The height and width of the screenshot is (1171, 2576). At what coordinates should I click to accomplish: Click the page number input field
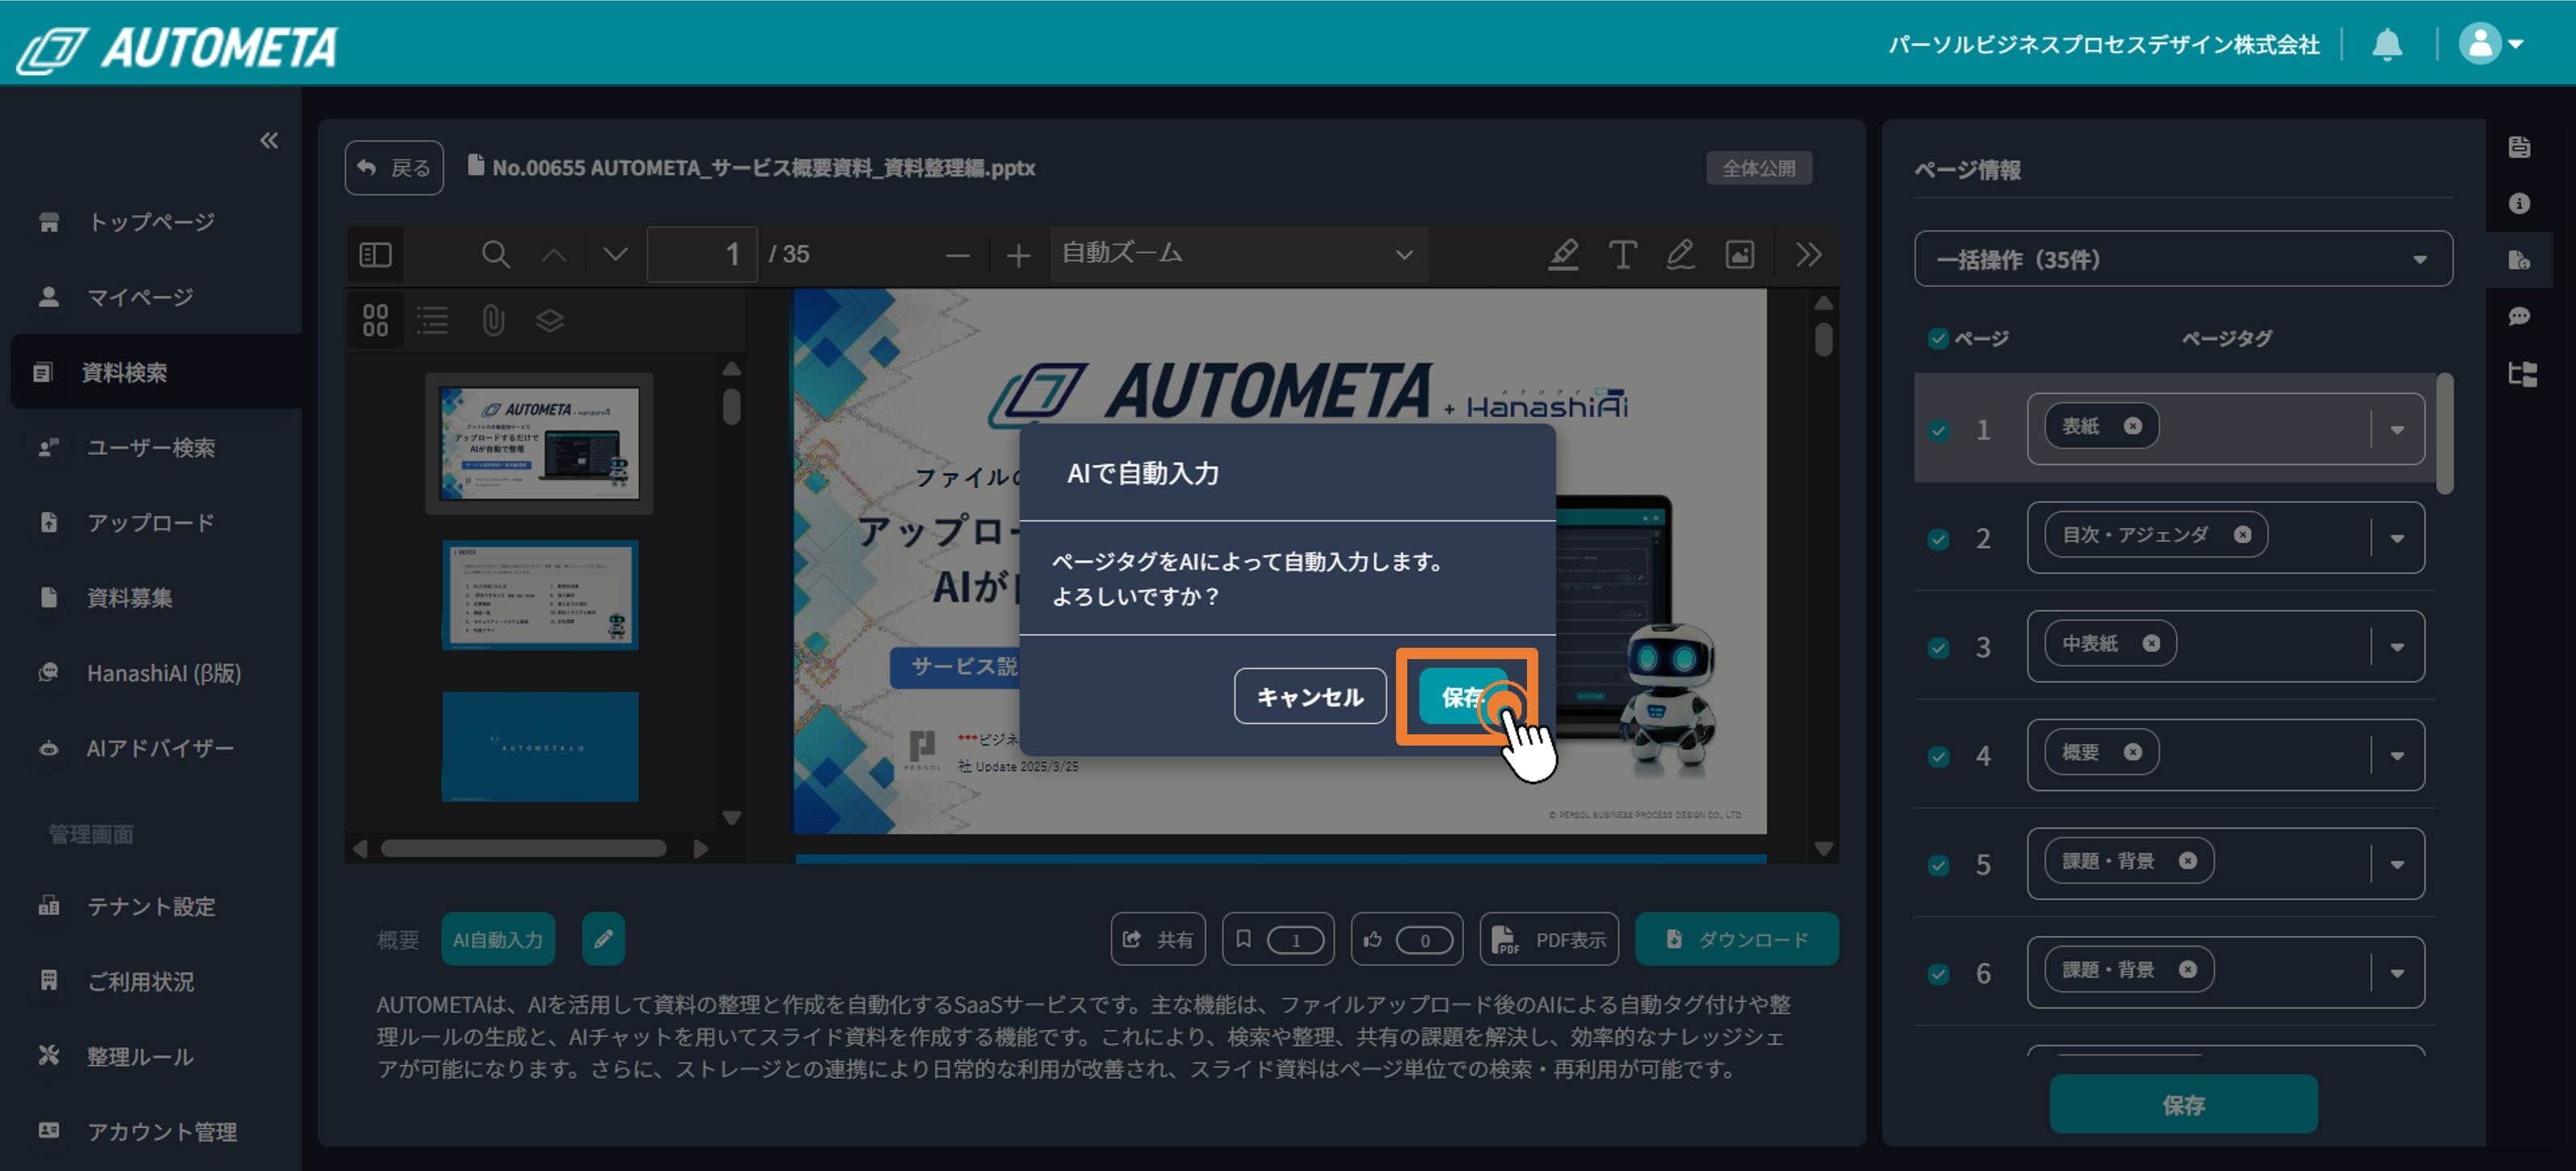click(702, 254)
